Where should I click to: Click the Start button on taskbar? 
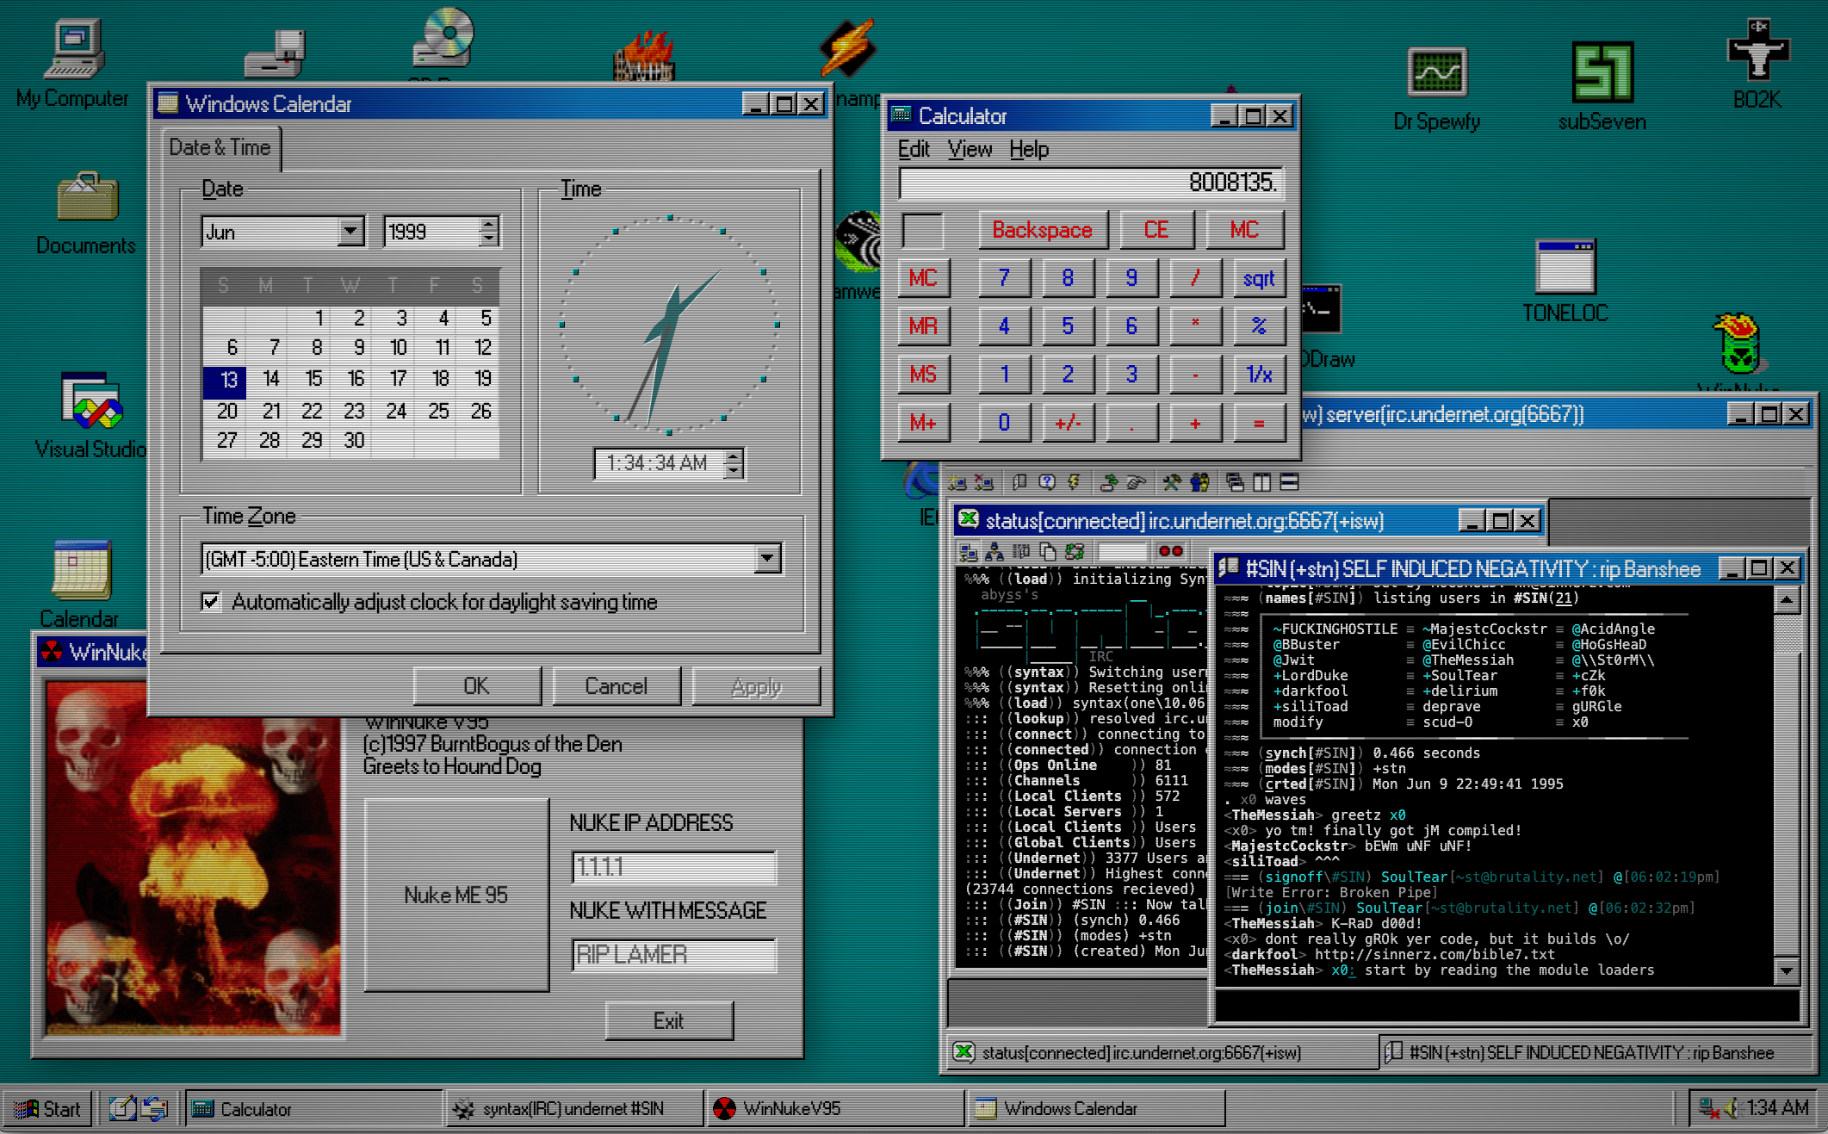click(48, 1108)
